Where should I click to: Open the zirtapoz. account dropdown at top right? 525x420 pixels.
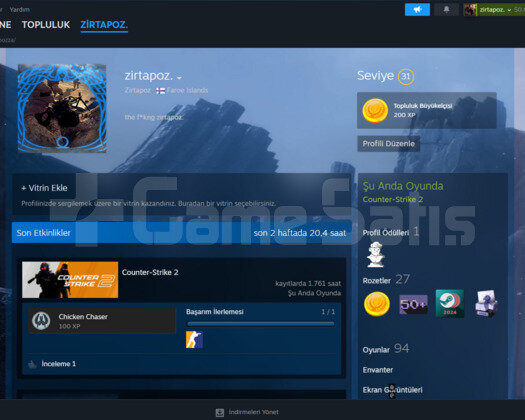tap(495, 10)
